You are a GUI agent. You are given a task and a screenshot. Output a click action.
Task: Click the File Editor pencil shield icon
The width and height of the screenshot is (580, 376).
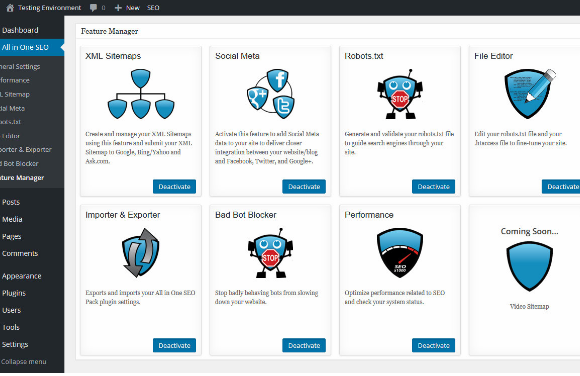click(x=530, y=94)
